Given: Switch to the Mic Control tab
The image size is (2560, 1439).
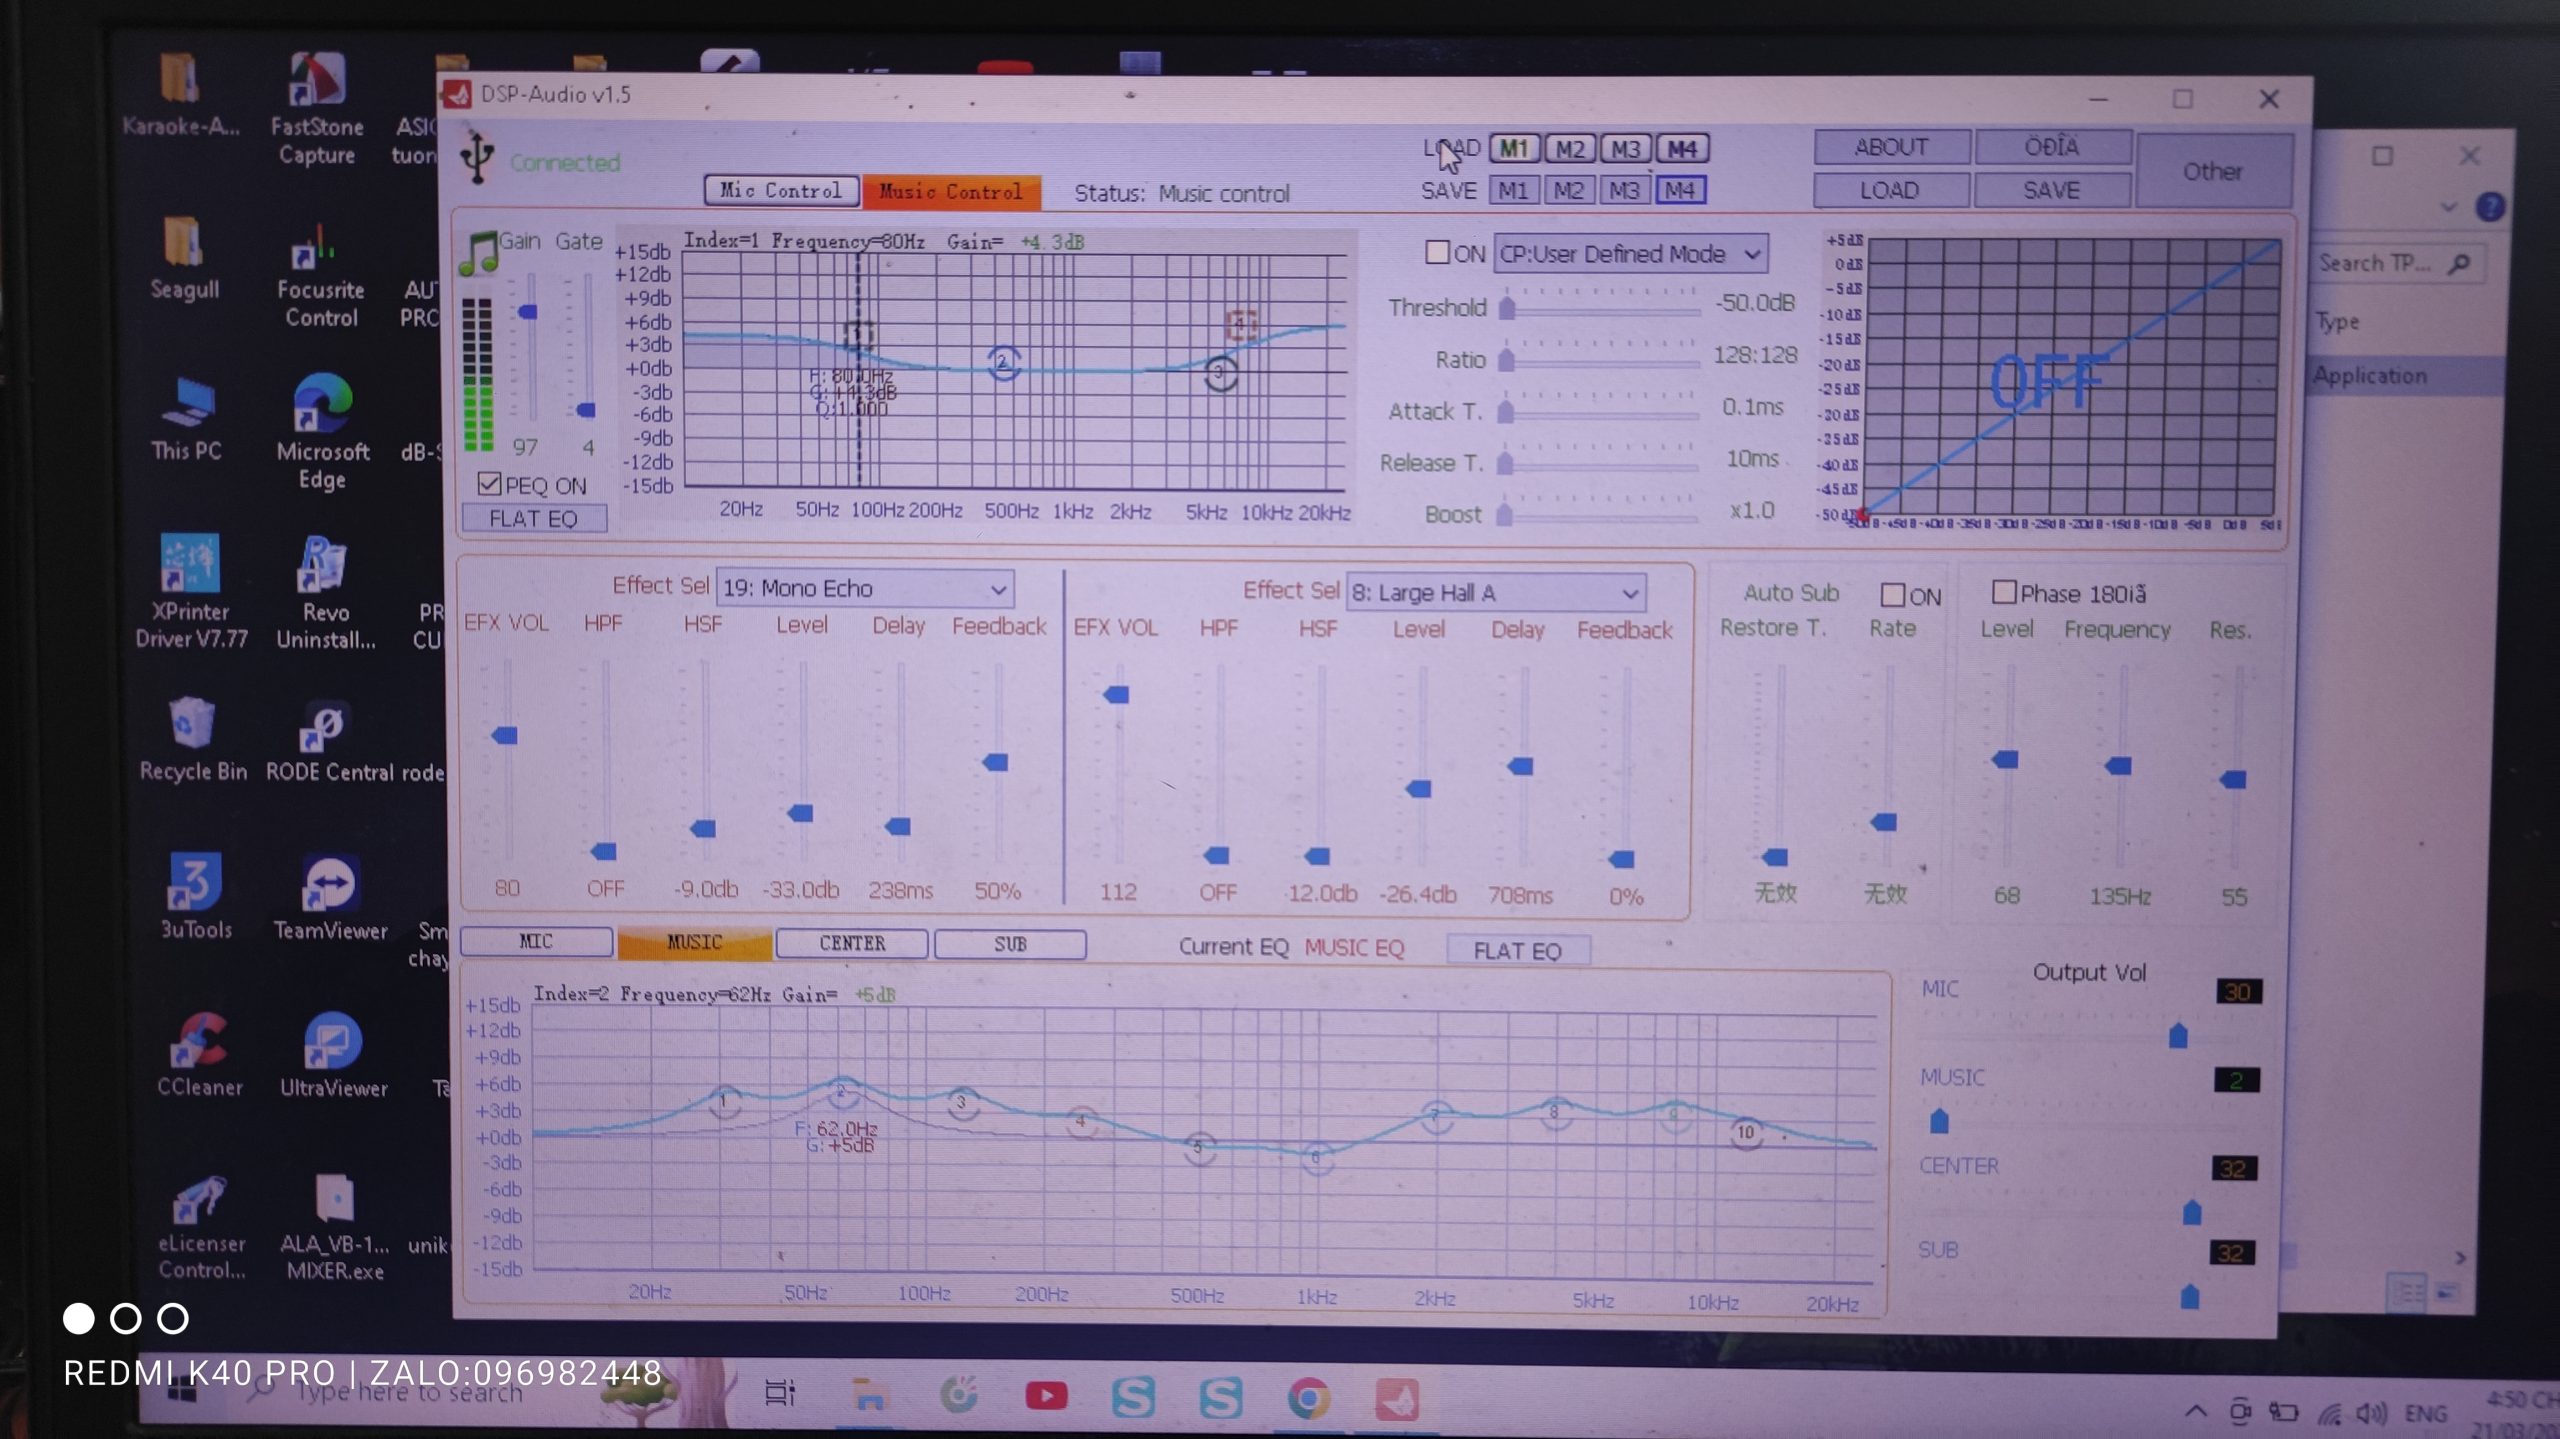Looking at the screenshot, I should (781, 190).
